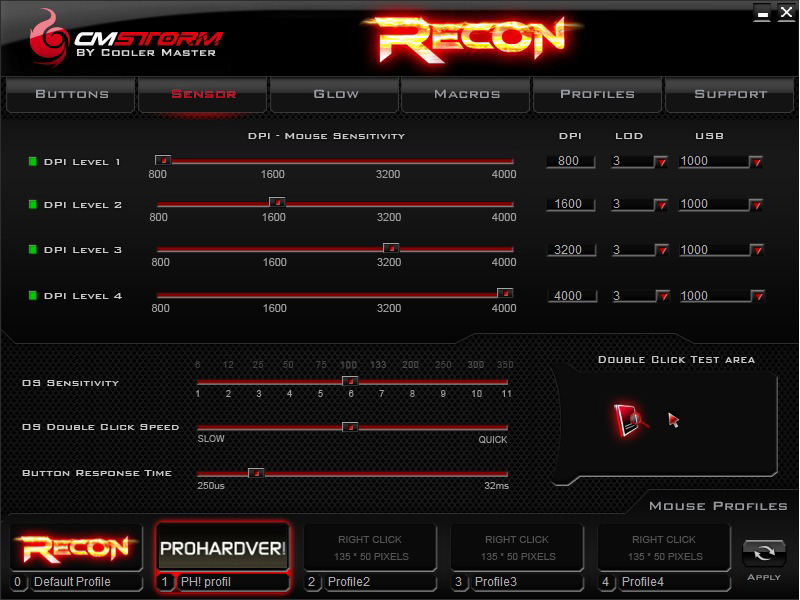The width and height of the screenshot is (800, 600).
Task: Click the 250us label under response time
Action: (211, 486)
